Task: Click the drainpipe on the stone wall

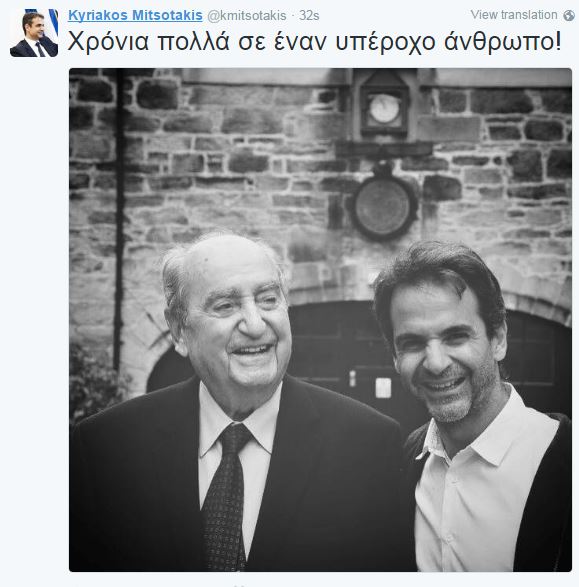Action: [119, 225]
